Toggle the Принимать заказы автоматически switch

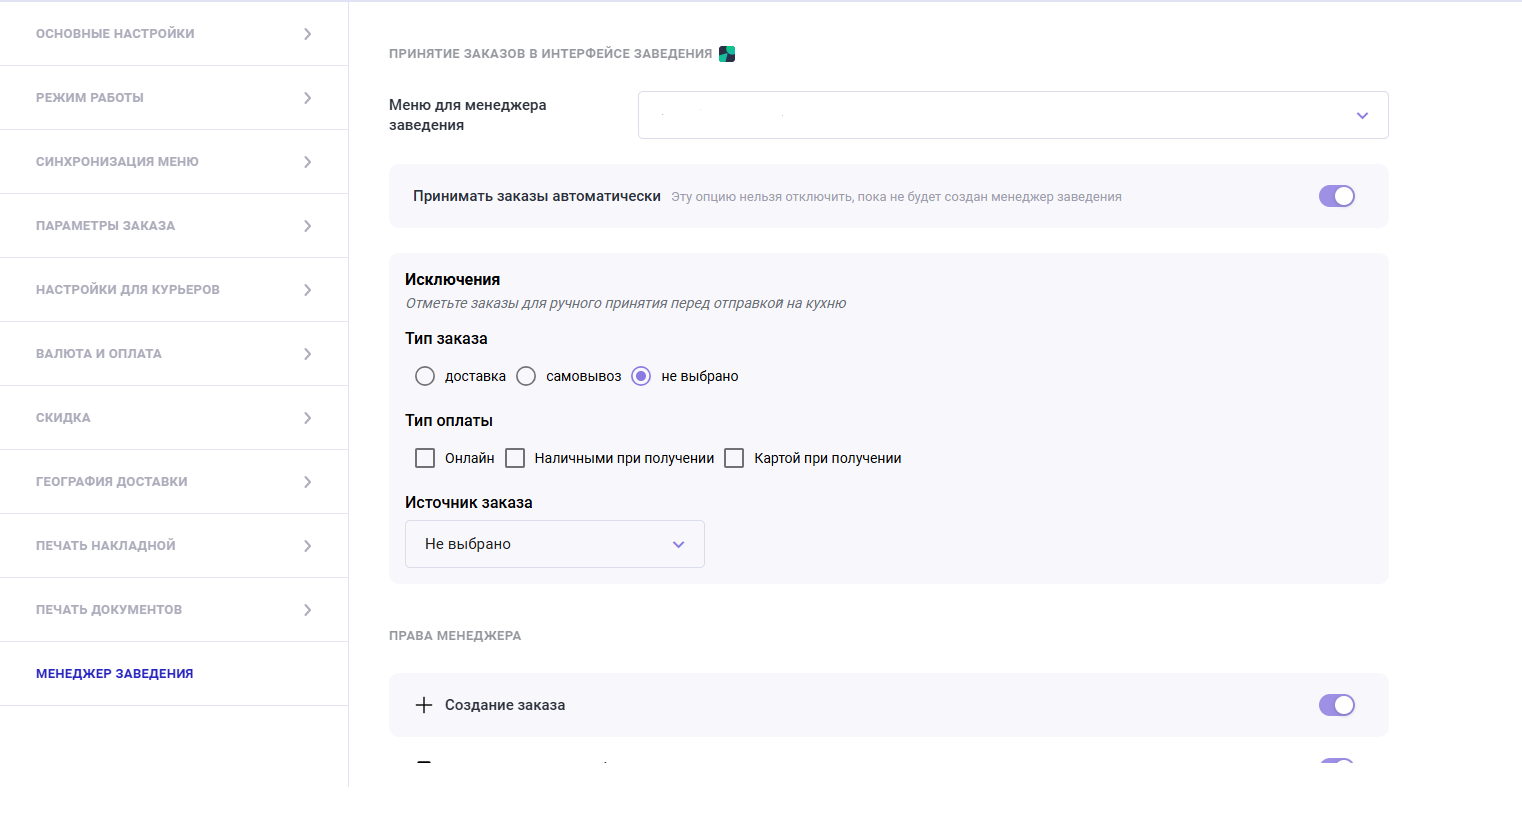pyautogui.click(x=1336, y=196)
